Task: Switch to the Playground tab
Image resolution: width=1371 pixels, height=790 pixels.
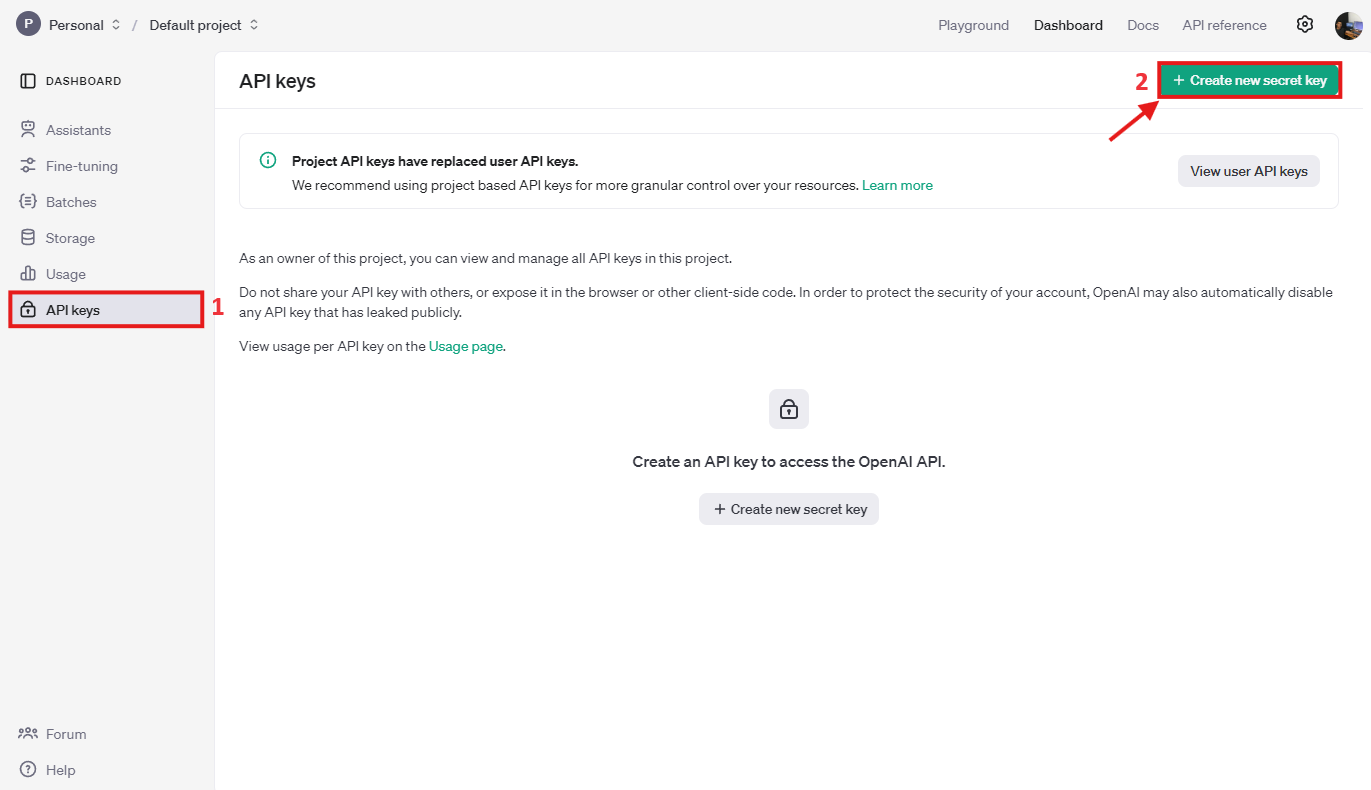Action: point(973,25)
